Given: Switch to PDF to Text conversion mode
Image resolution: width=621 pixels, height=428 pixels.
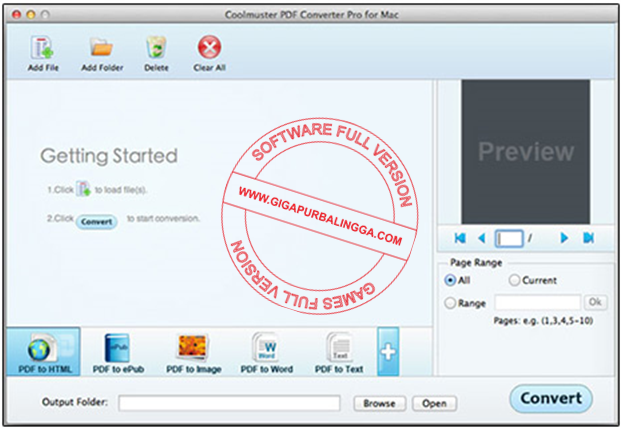Looking at the screenshot, I should click(x=339, y=354).
